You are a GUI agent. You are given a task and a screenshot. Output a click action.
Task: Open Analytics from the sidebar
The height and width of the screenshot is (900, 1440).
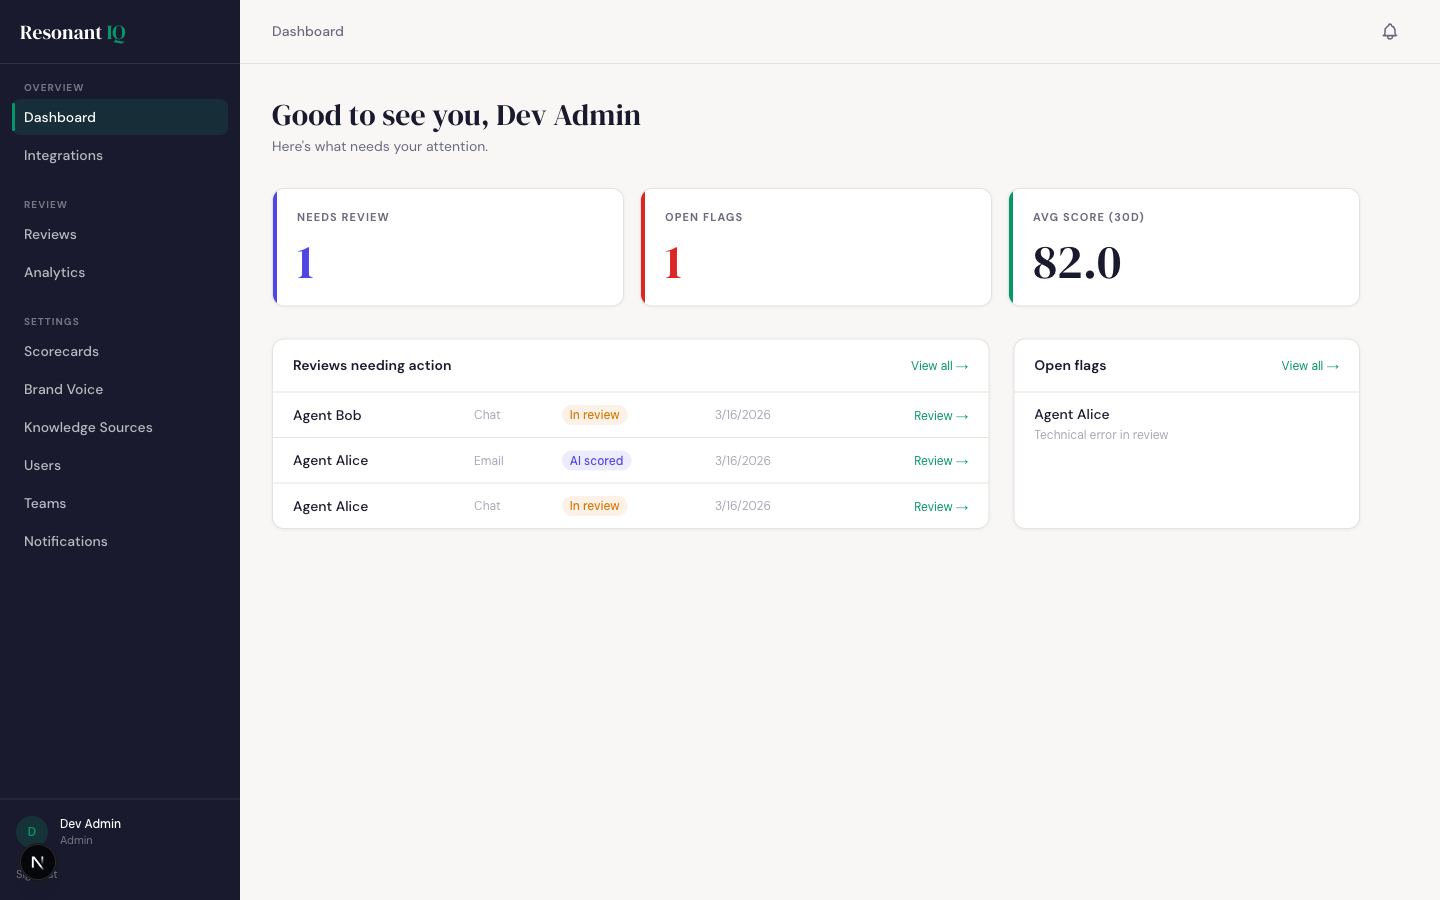54,272
